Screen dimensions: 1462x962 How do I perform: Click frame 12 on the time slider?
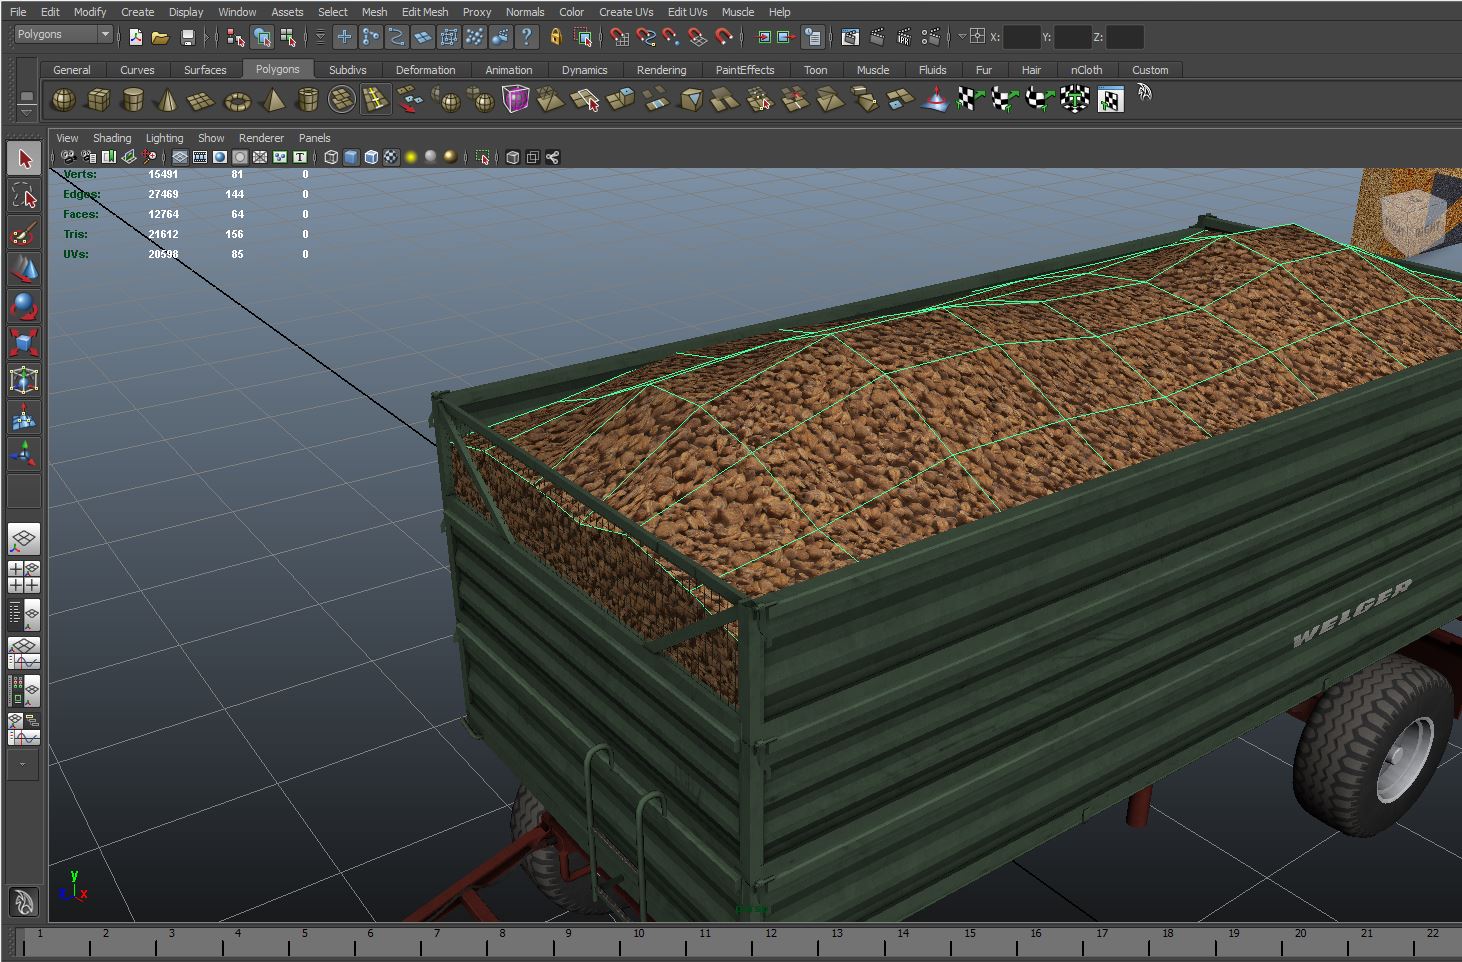(771, 940)
